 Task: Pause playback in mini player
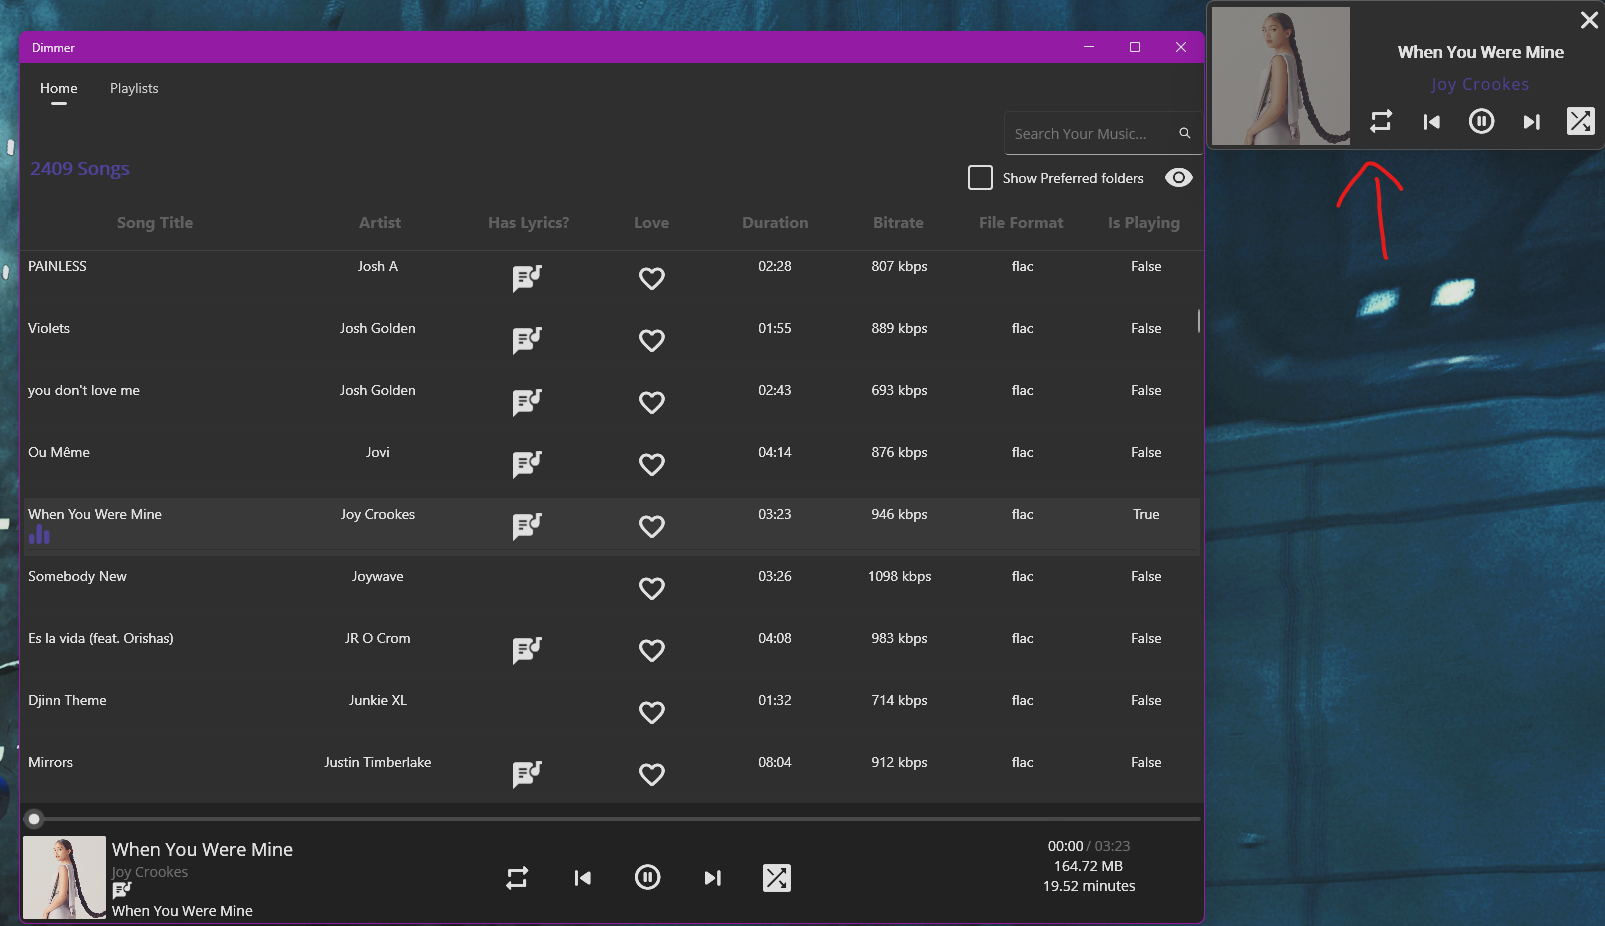(x=1482, y=122)
